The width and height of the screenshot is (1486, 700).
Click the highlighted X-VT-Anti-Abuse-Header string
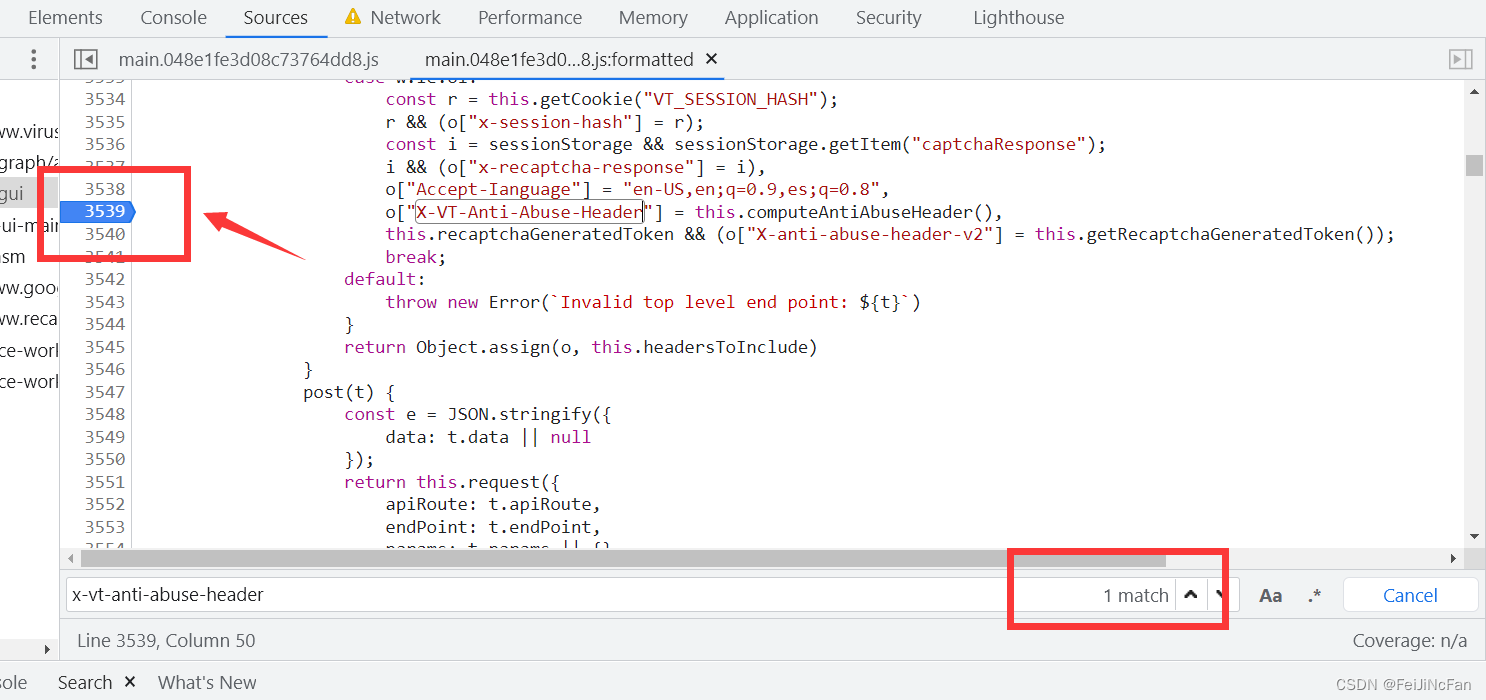529,211
